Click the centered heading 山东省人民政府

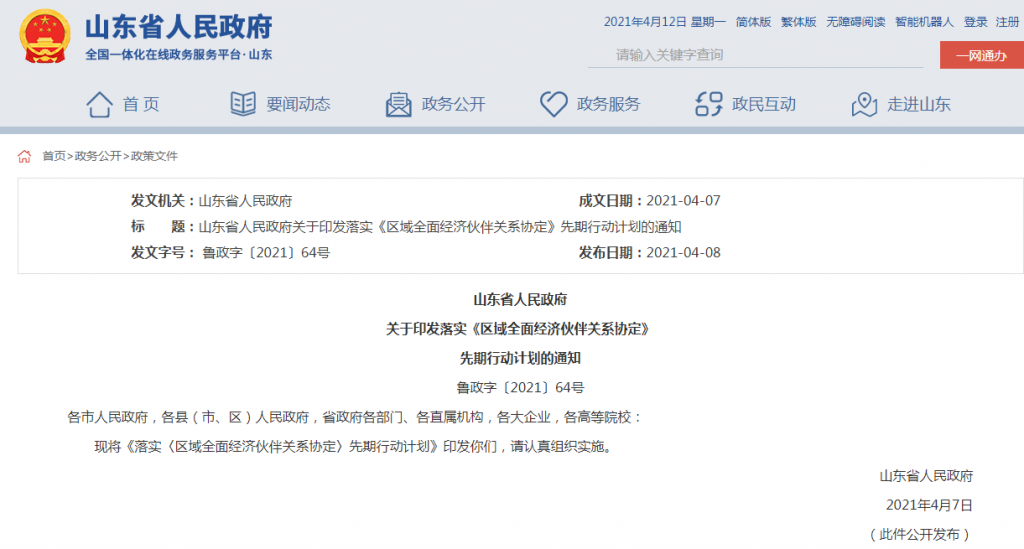coord(520,300)
